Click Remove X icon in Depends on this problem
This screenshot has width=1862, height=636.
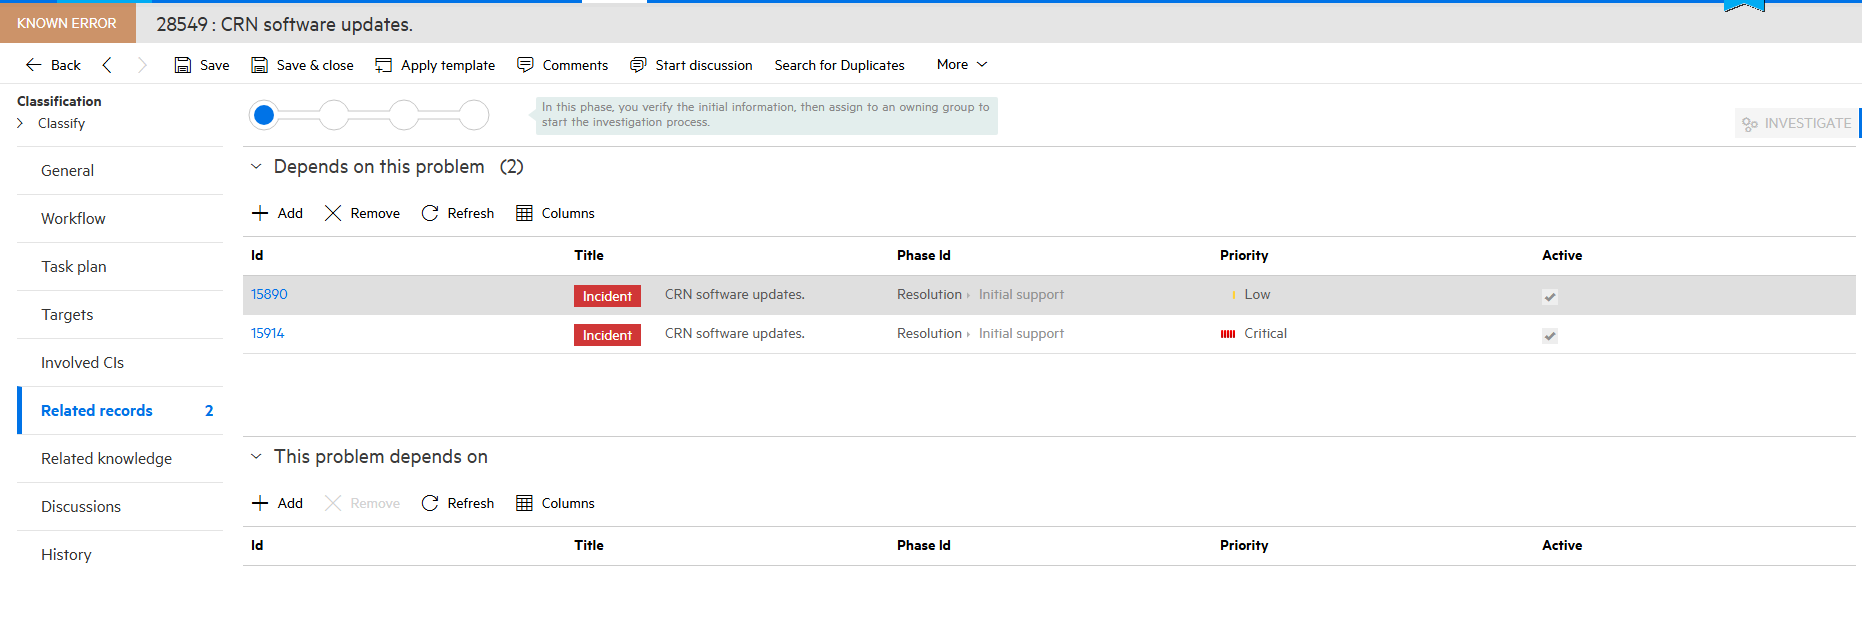333,213
